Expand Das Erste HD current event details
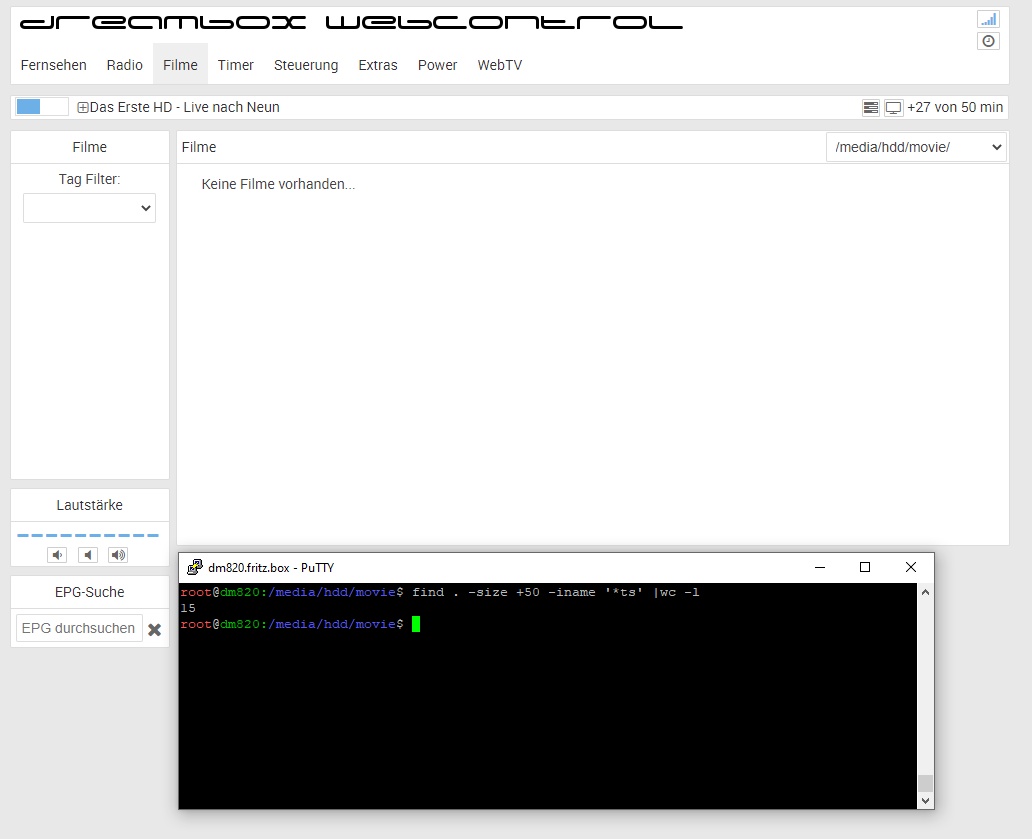Screen dimensions: 1032x839 click(83, 107)
